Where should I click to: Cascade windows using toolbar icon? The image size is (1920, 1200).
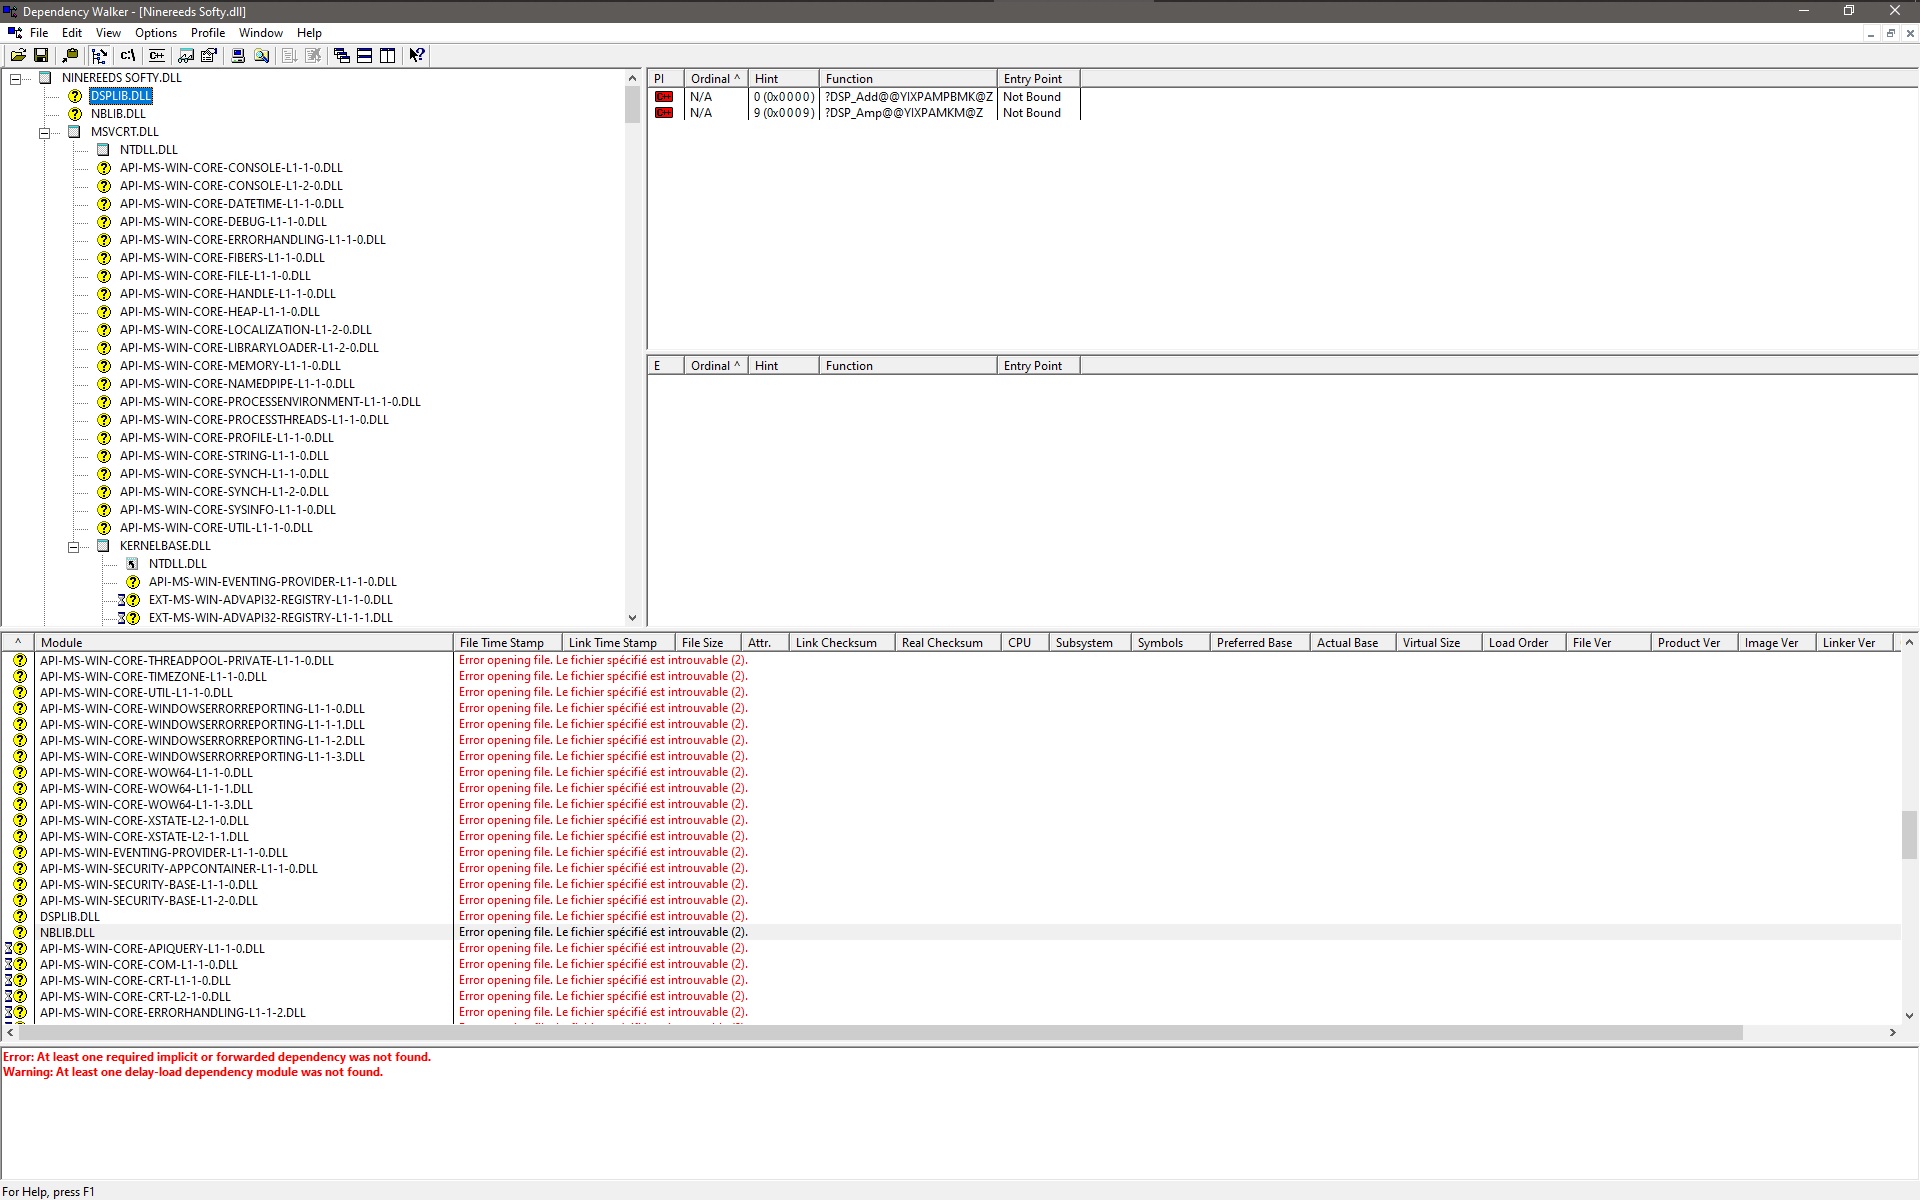[x=342, y=56]
